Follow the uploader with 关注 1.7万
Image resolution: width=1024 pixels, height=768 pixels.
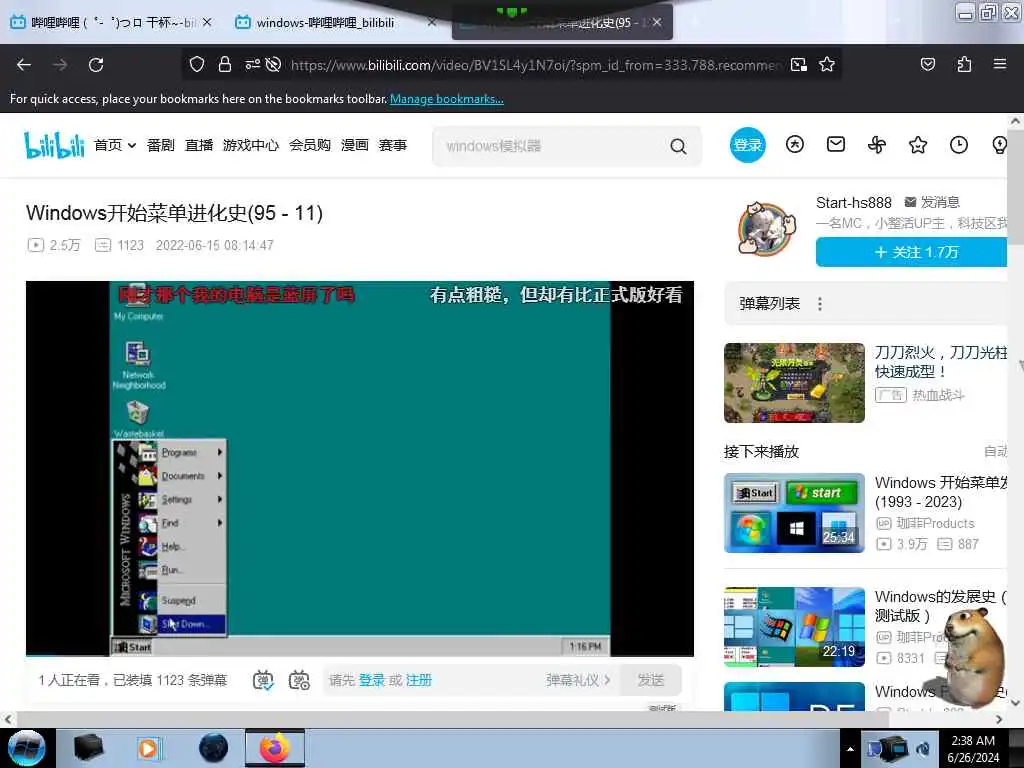pos(912,252)
